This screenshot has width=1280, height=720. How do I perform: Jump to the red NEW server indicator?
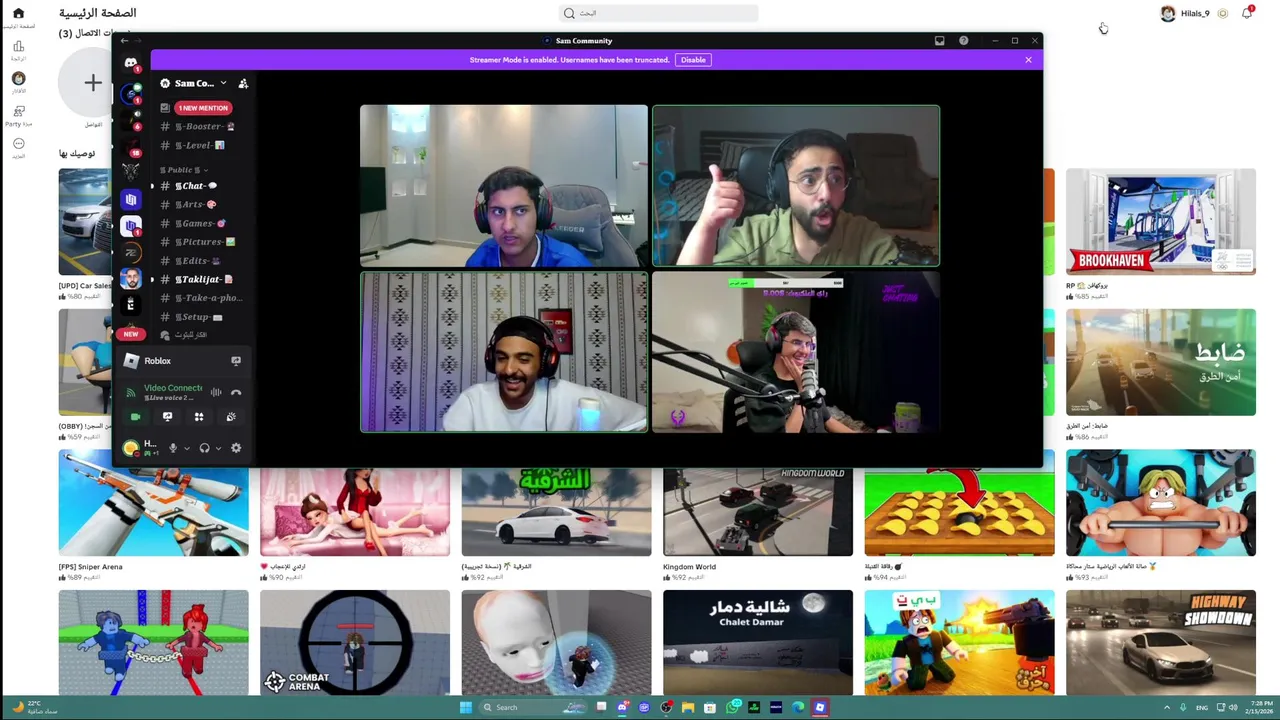pos(131,334)
